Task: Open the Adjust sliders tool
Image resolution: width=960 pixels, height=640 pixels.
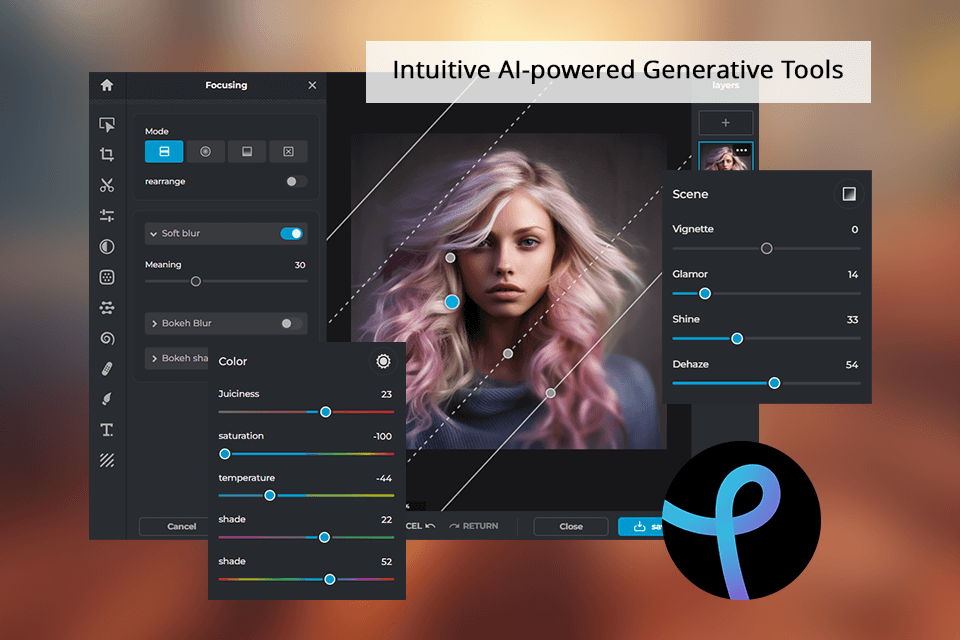Action: click(x=107, y=216)
